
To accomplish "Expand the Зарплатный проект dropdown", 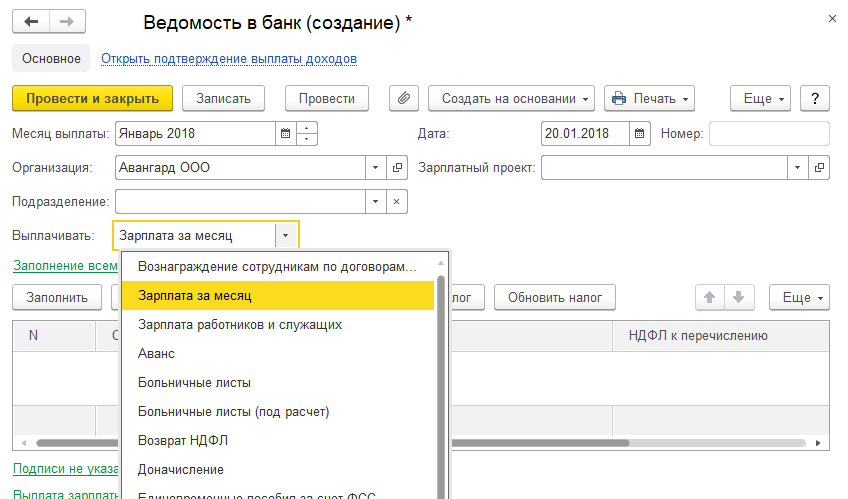I will tap(798, 168).
